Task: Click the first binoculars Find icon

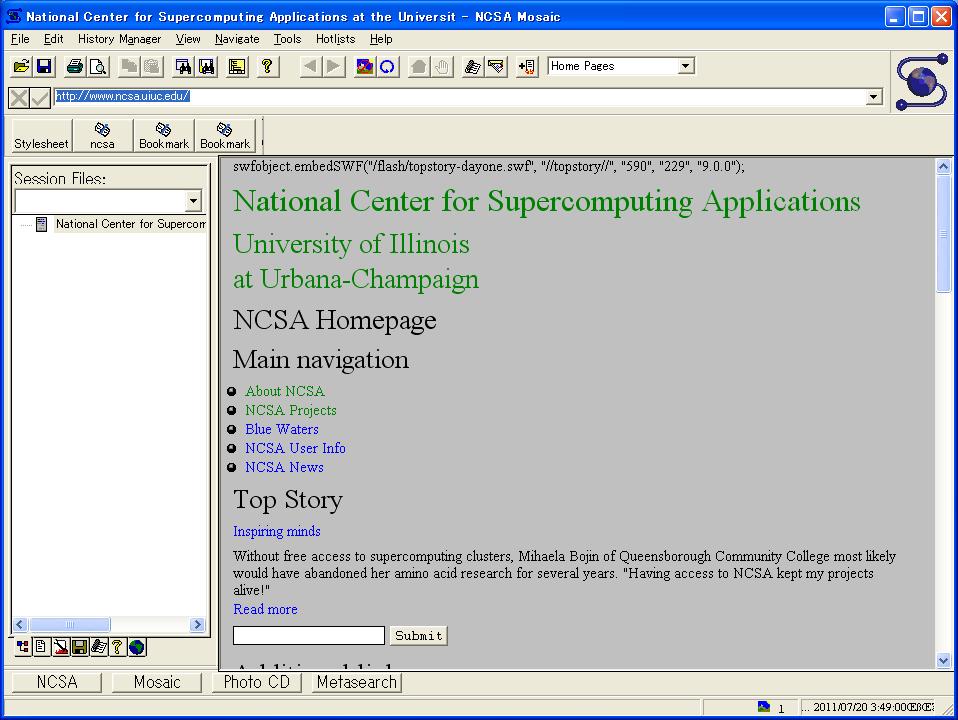Action: pyautogui.click(x=183, y=66)
